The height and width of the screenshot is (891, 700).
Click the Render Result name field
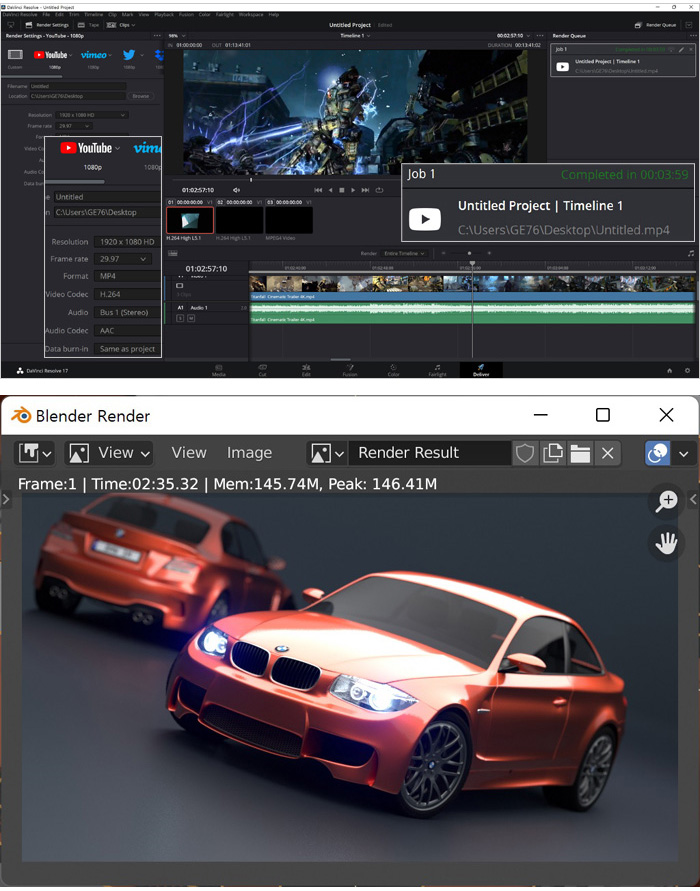click(430, 453)
